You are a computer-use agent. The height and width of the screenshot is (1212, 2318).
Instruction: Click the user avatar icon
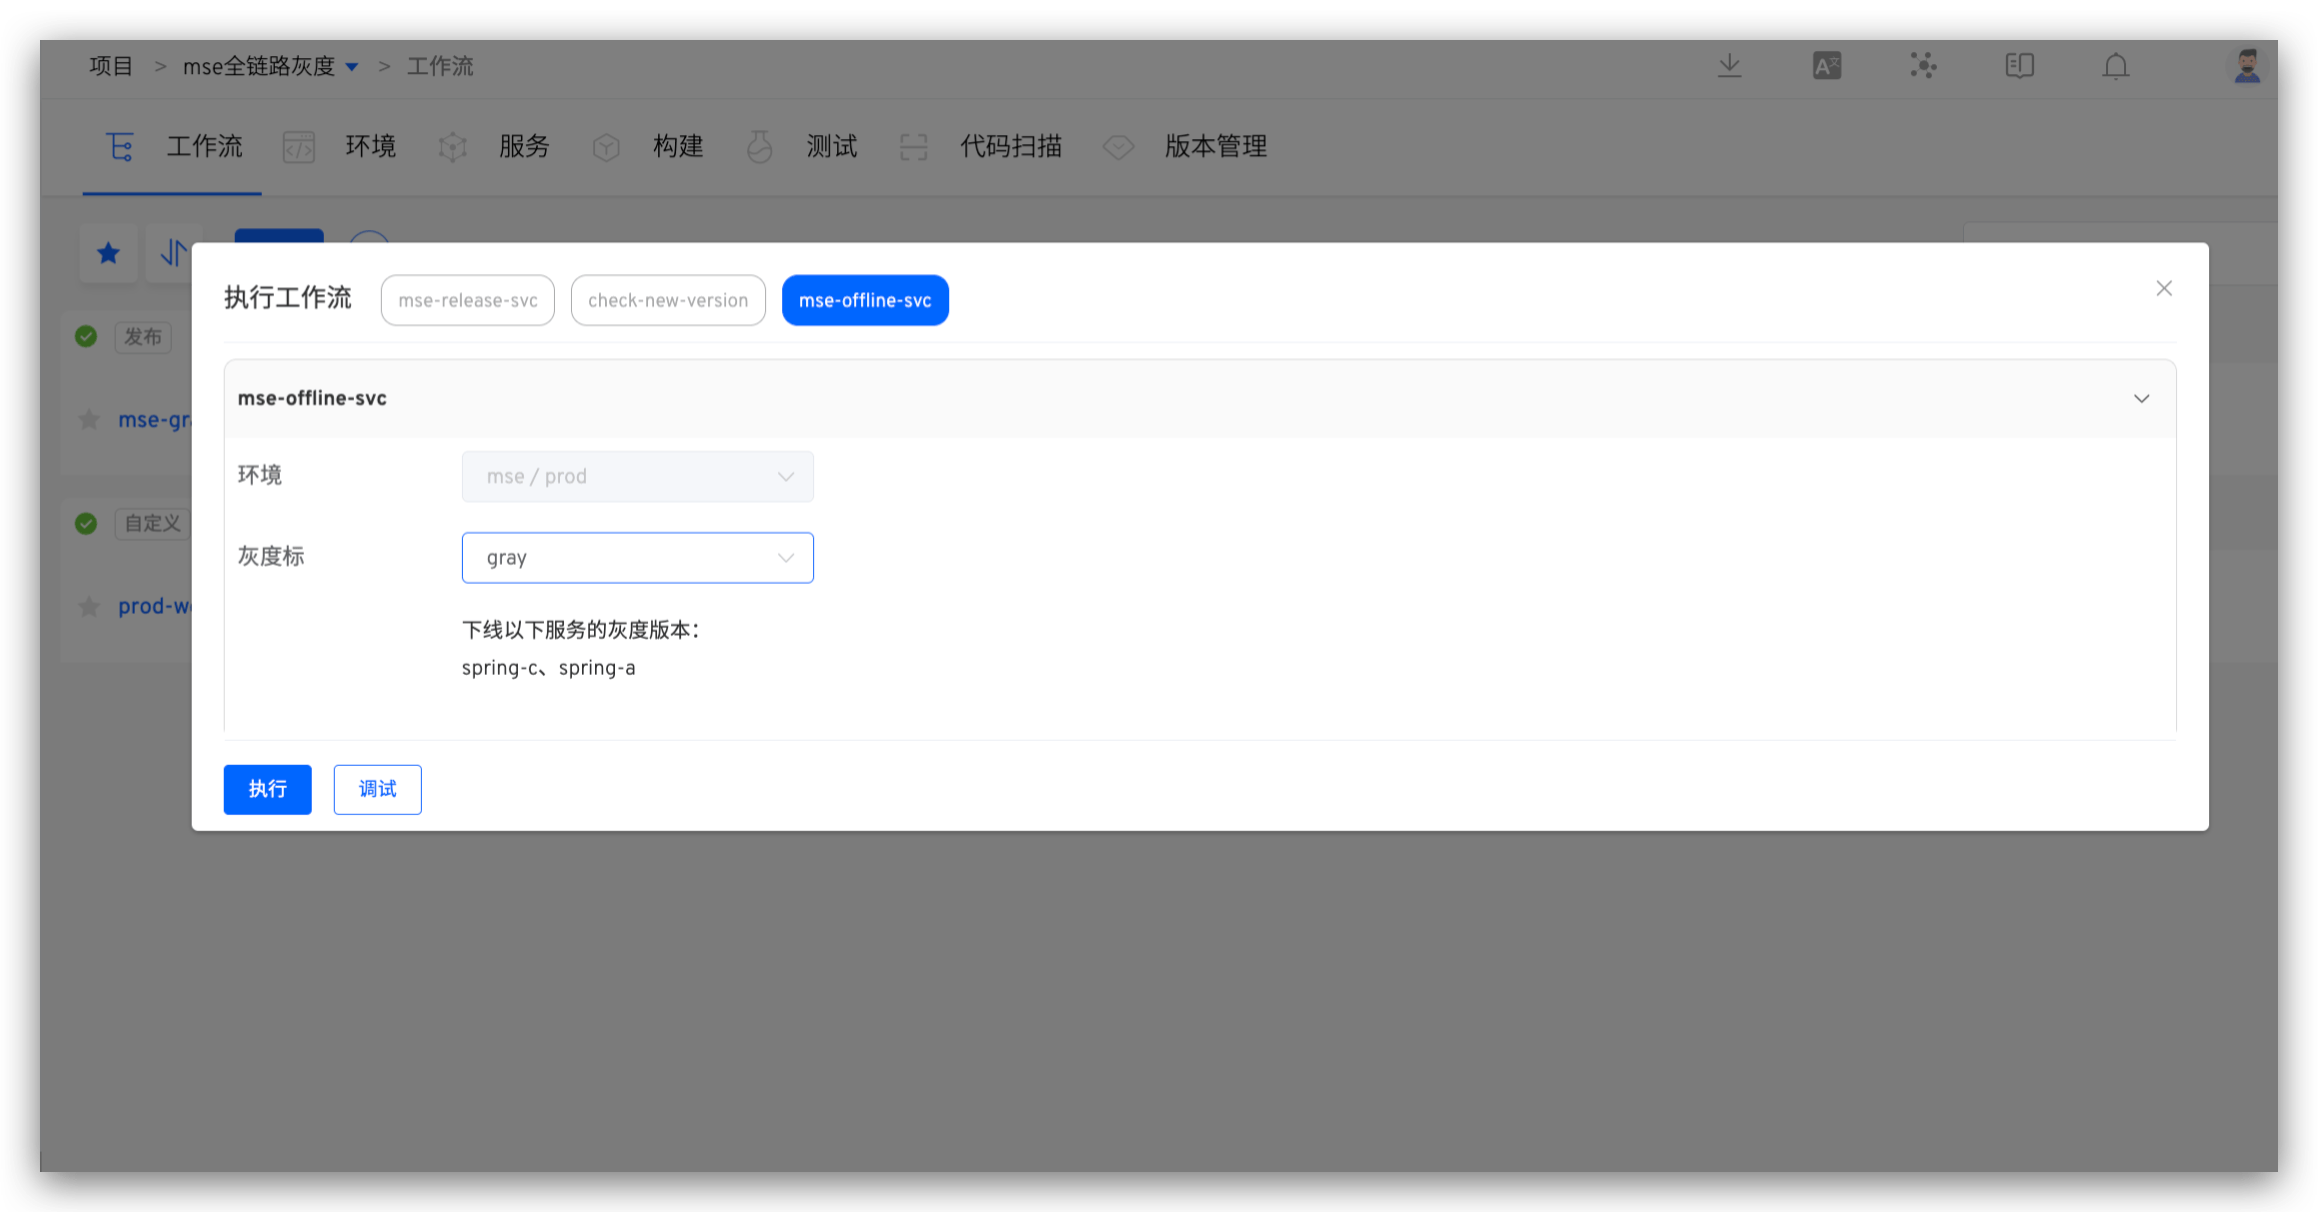[2247, 66]
